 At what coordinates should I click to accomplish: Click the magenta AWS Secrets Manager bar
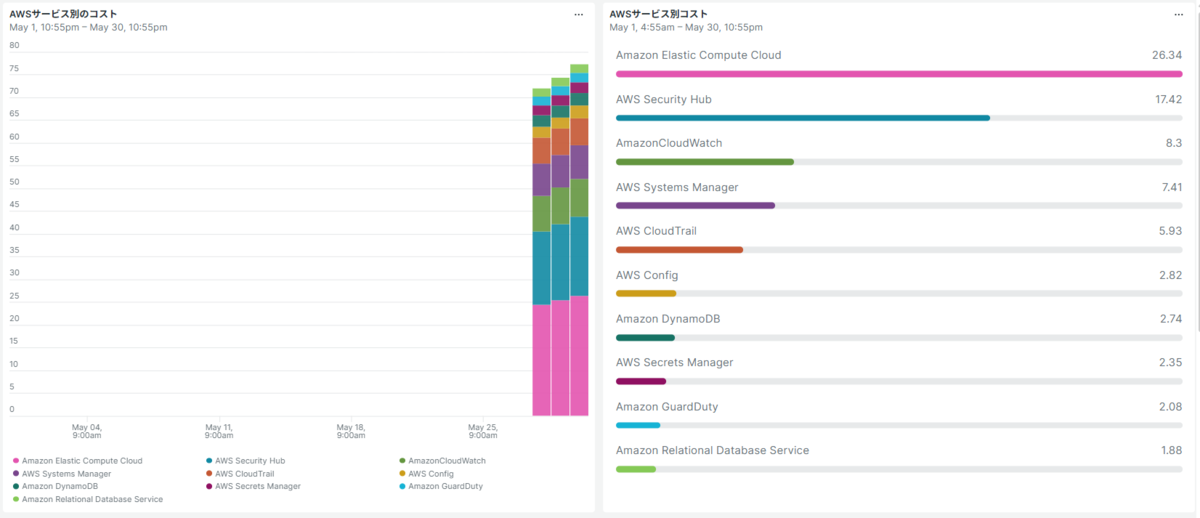coord(641,382)
